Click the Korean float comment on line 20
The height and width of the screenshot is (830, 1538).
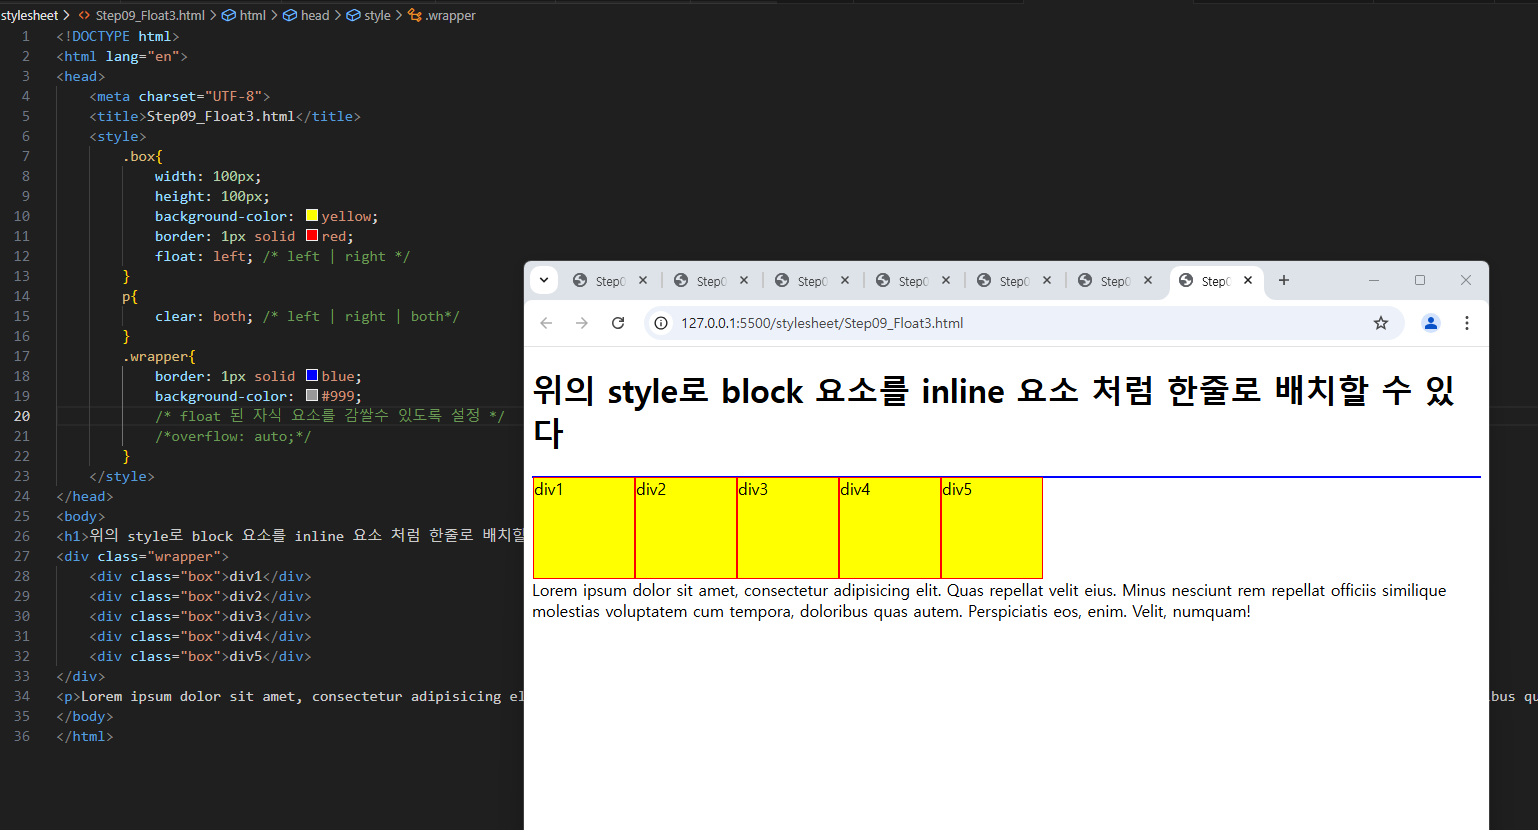330,416
